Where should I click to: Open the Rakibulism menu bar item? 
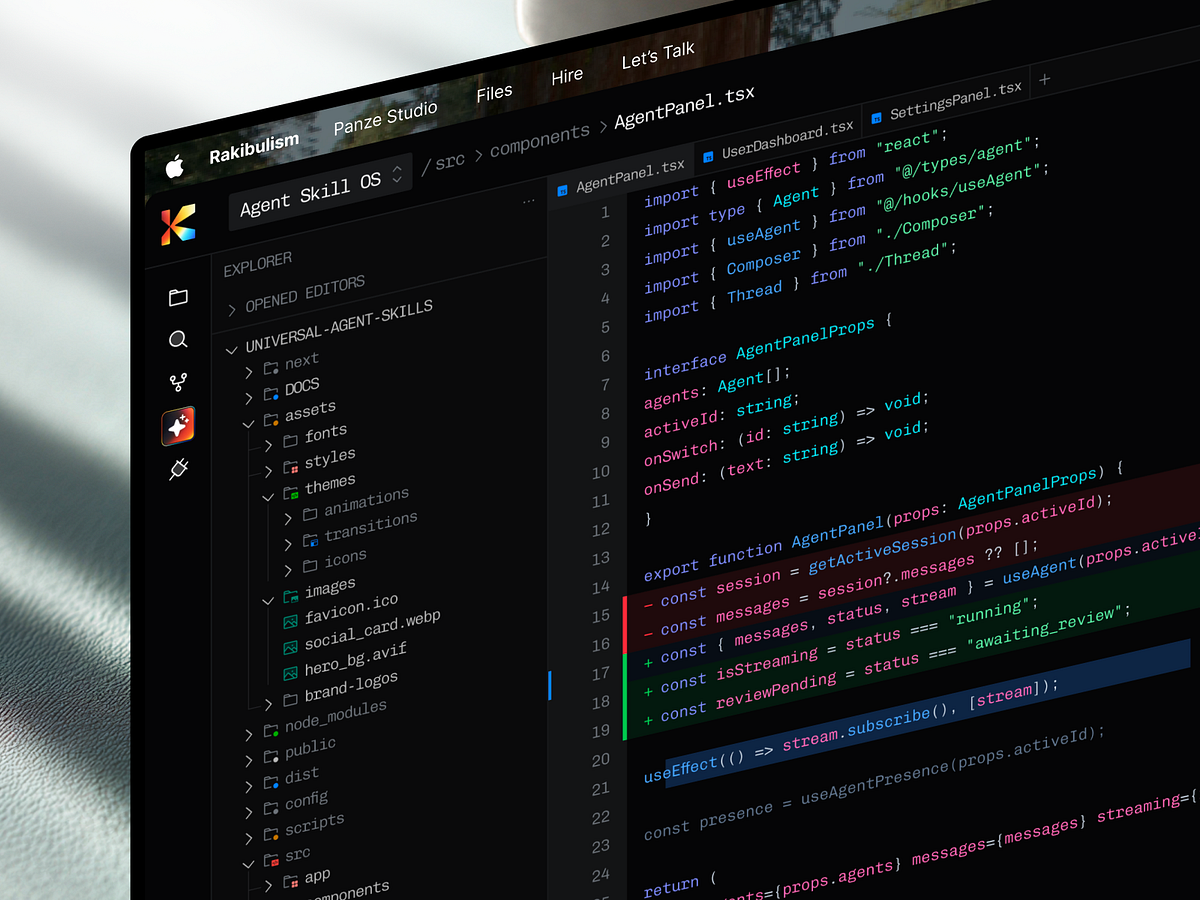[x=254, y=149]
